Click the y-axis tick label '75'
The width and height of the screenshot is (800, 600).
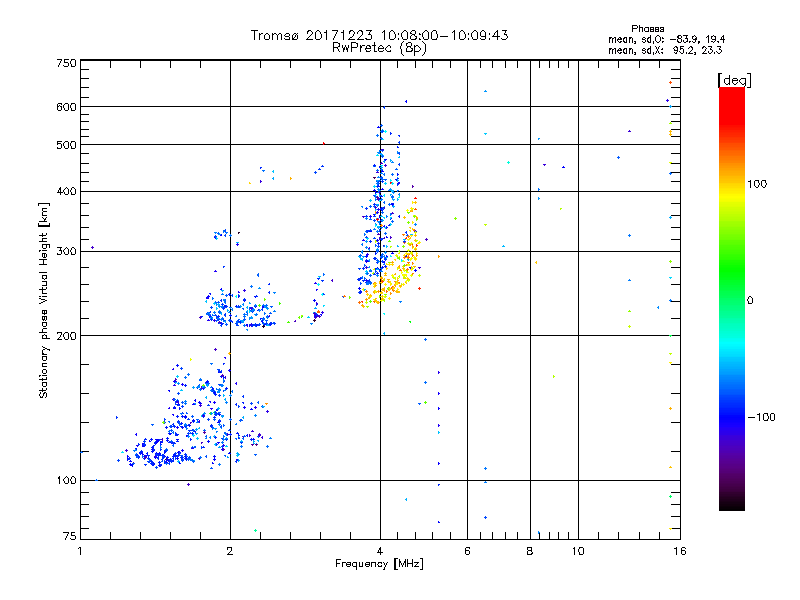point(70,536)
